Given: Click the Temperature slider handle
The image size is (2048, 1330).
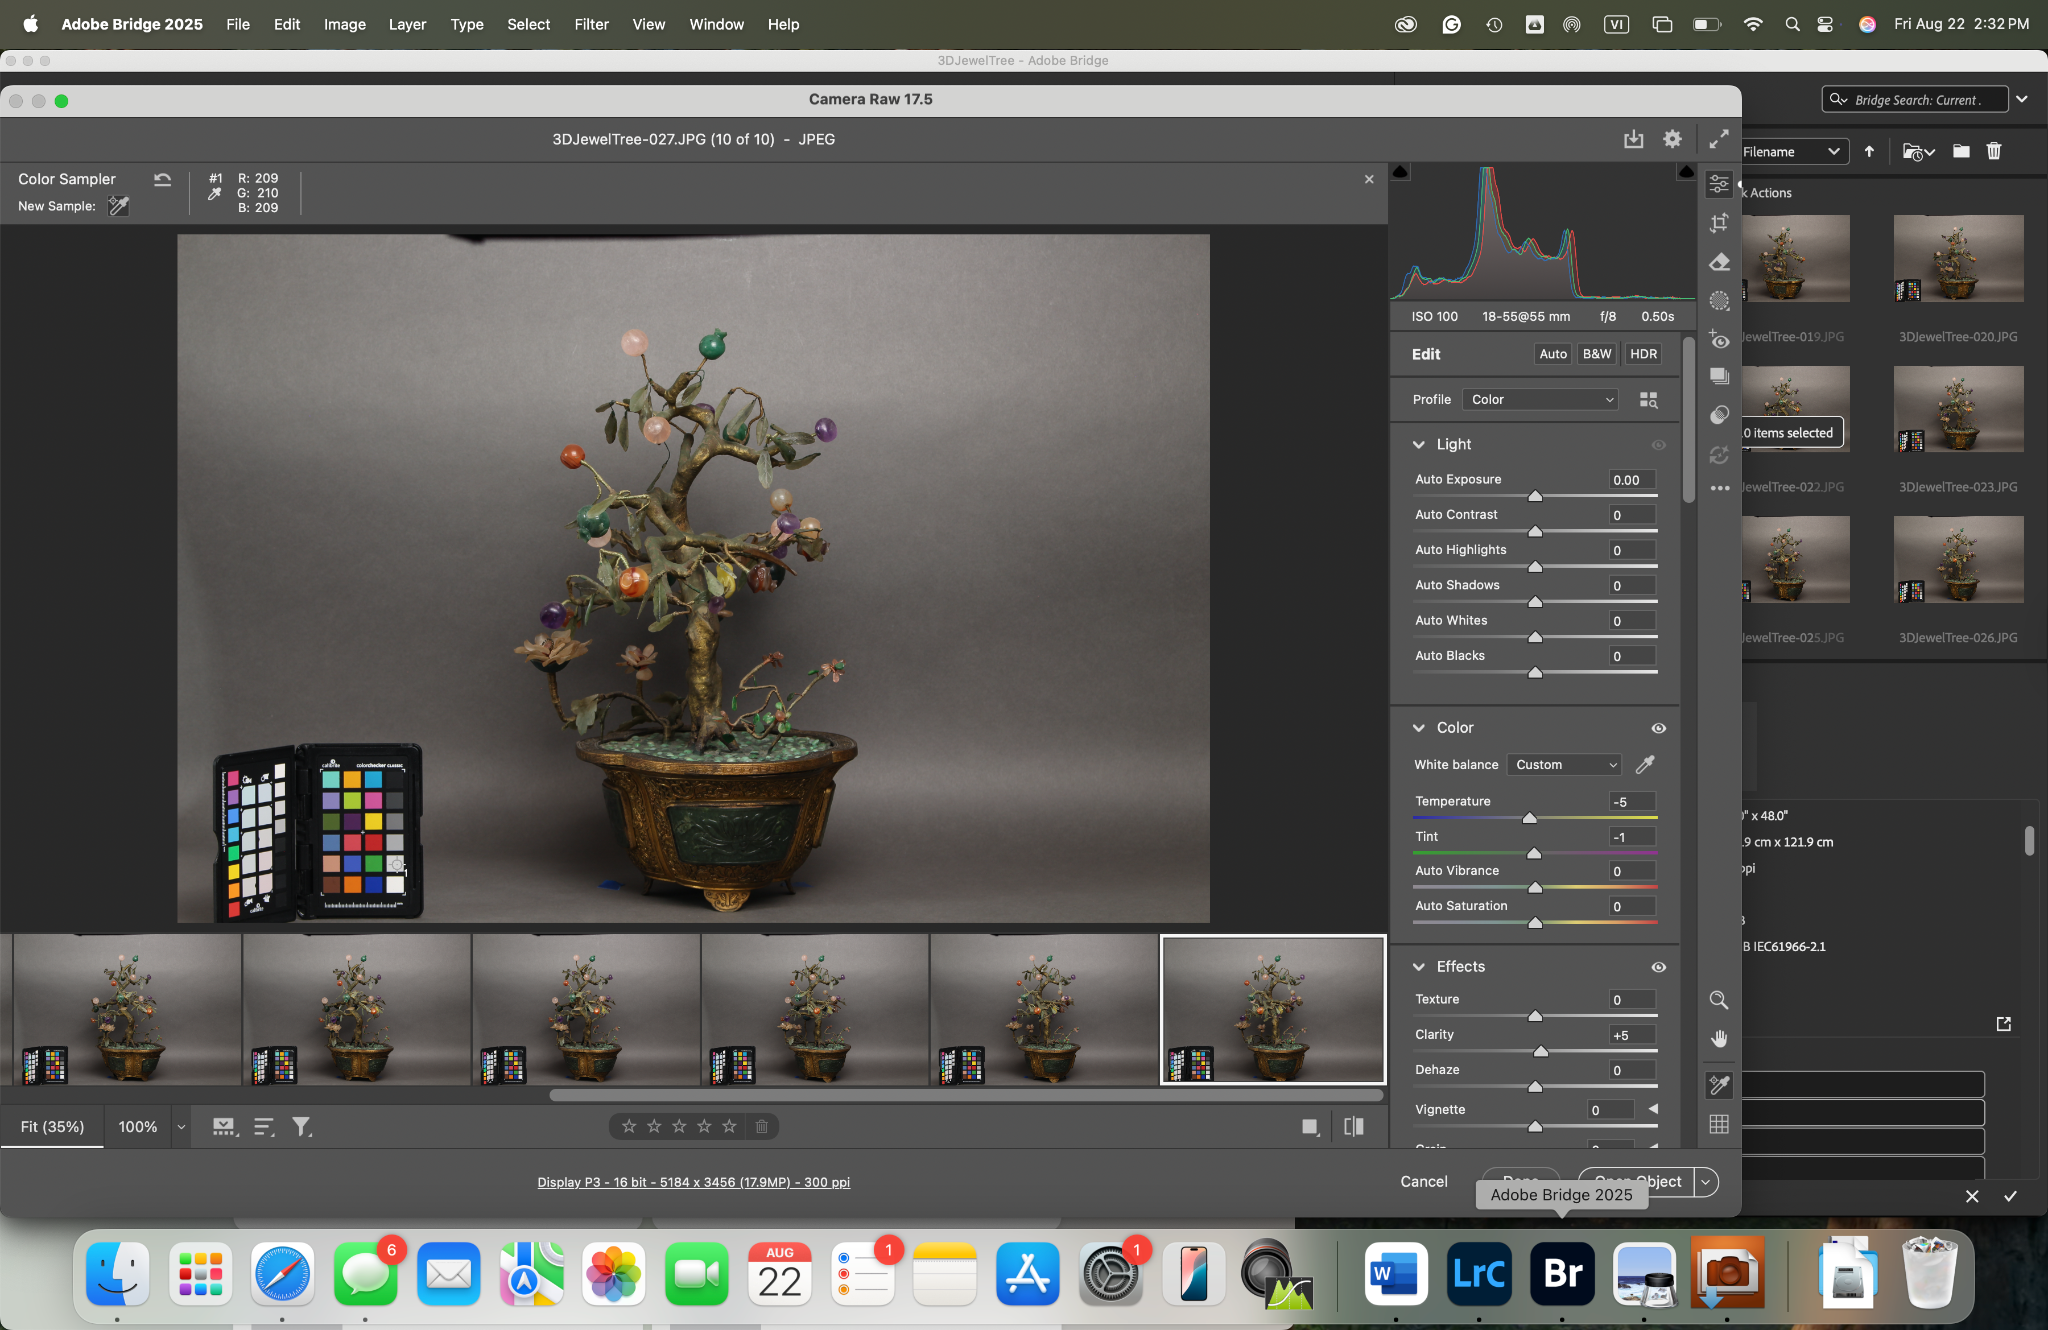Looking at the screenshot, I should coord(1529,818).
